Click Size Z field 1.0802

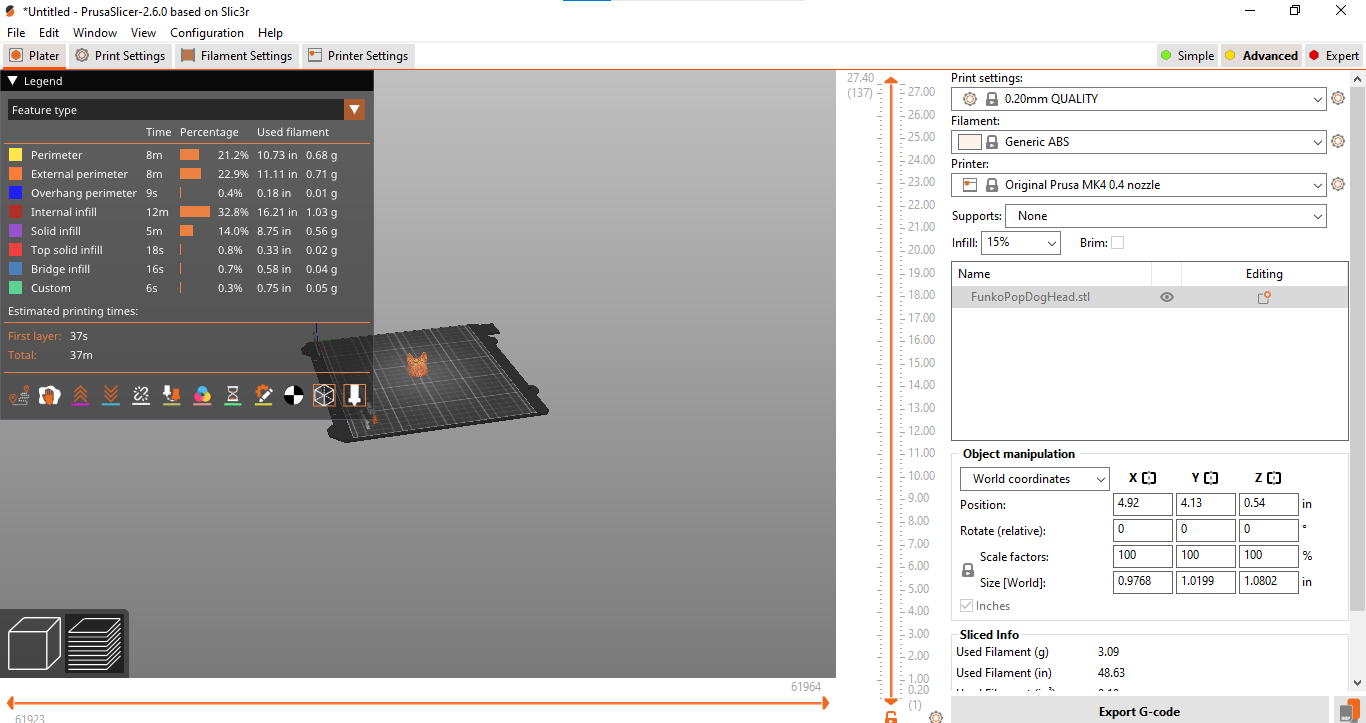click(1268, 582)
